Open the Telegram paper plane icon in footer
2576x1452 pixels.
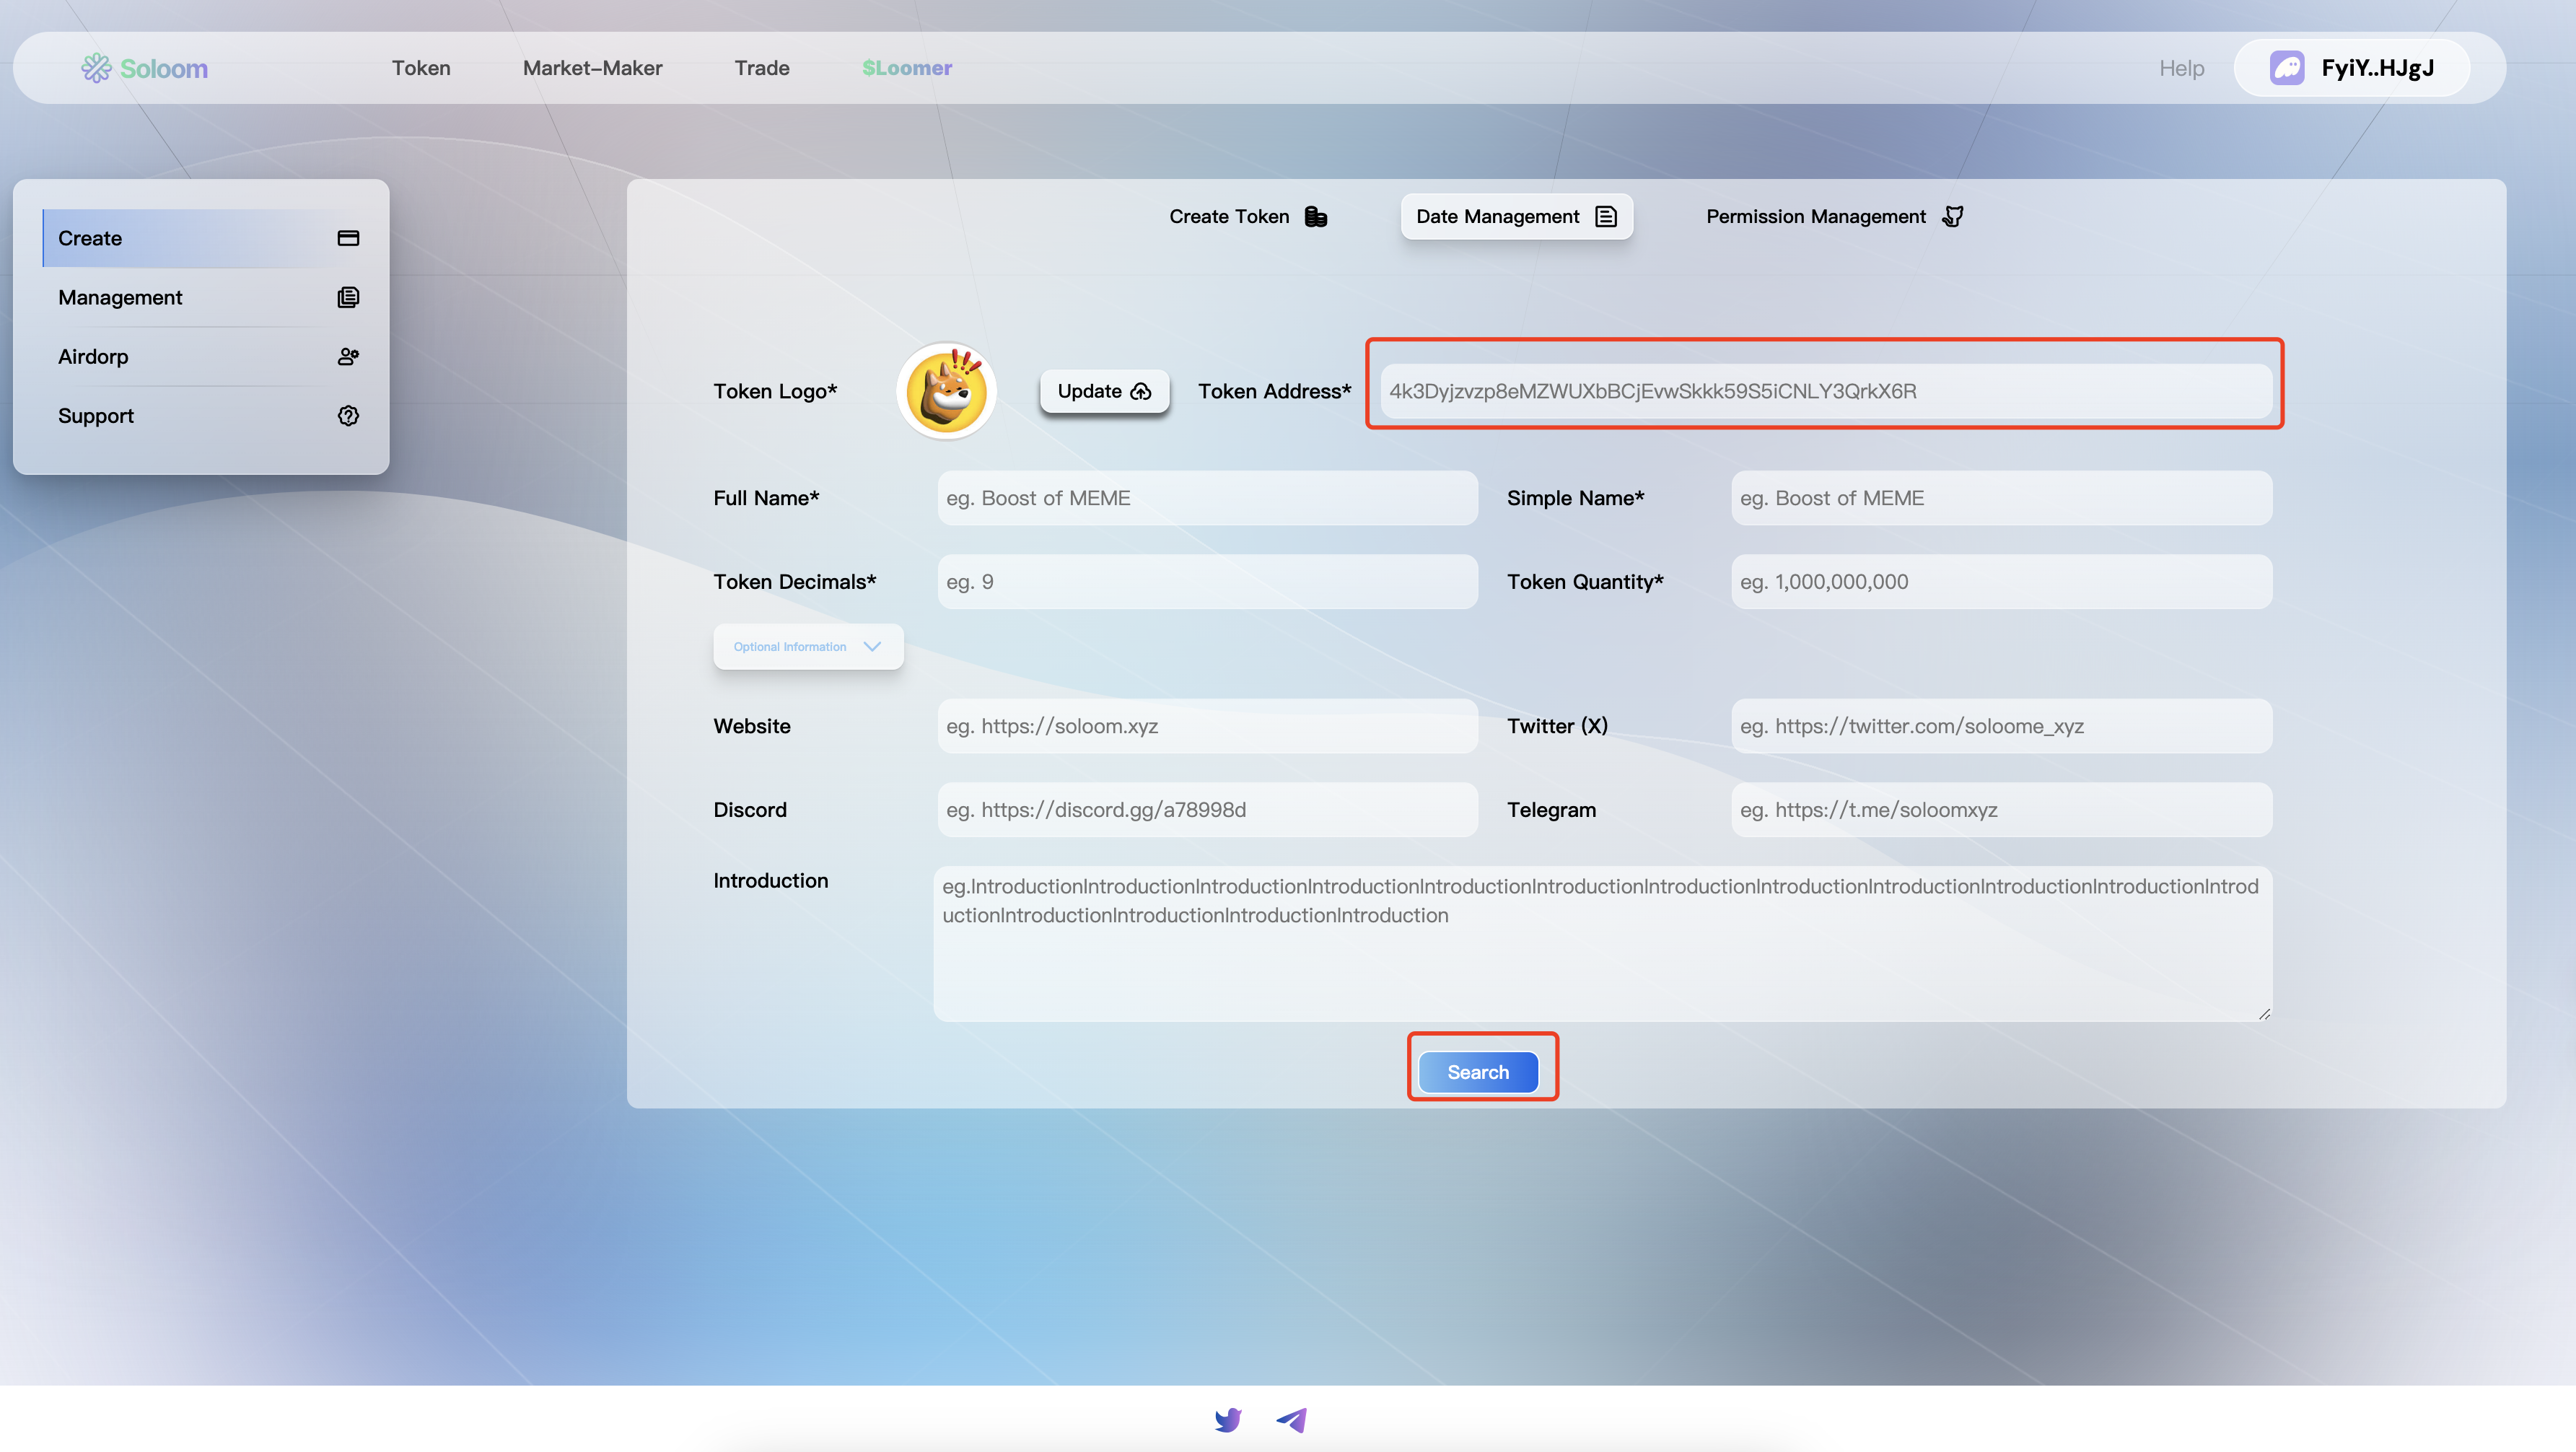click(1291, 1419)
